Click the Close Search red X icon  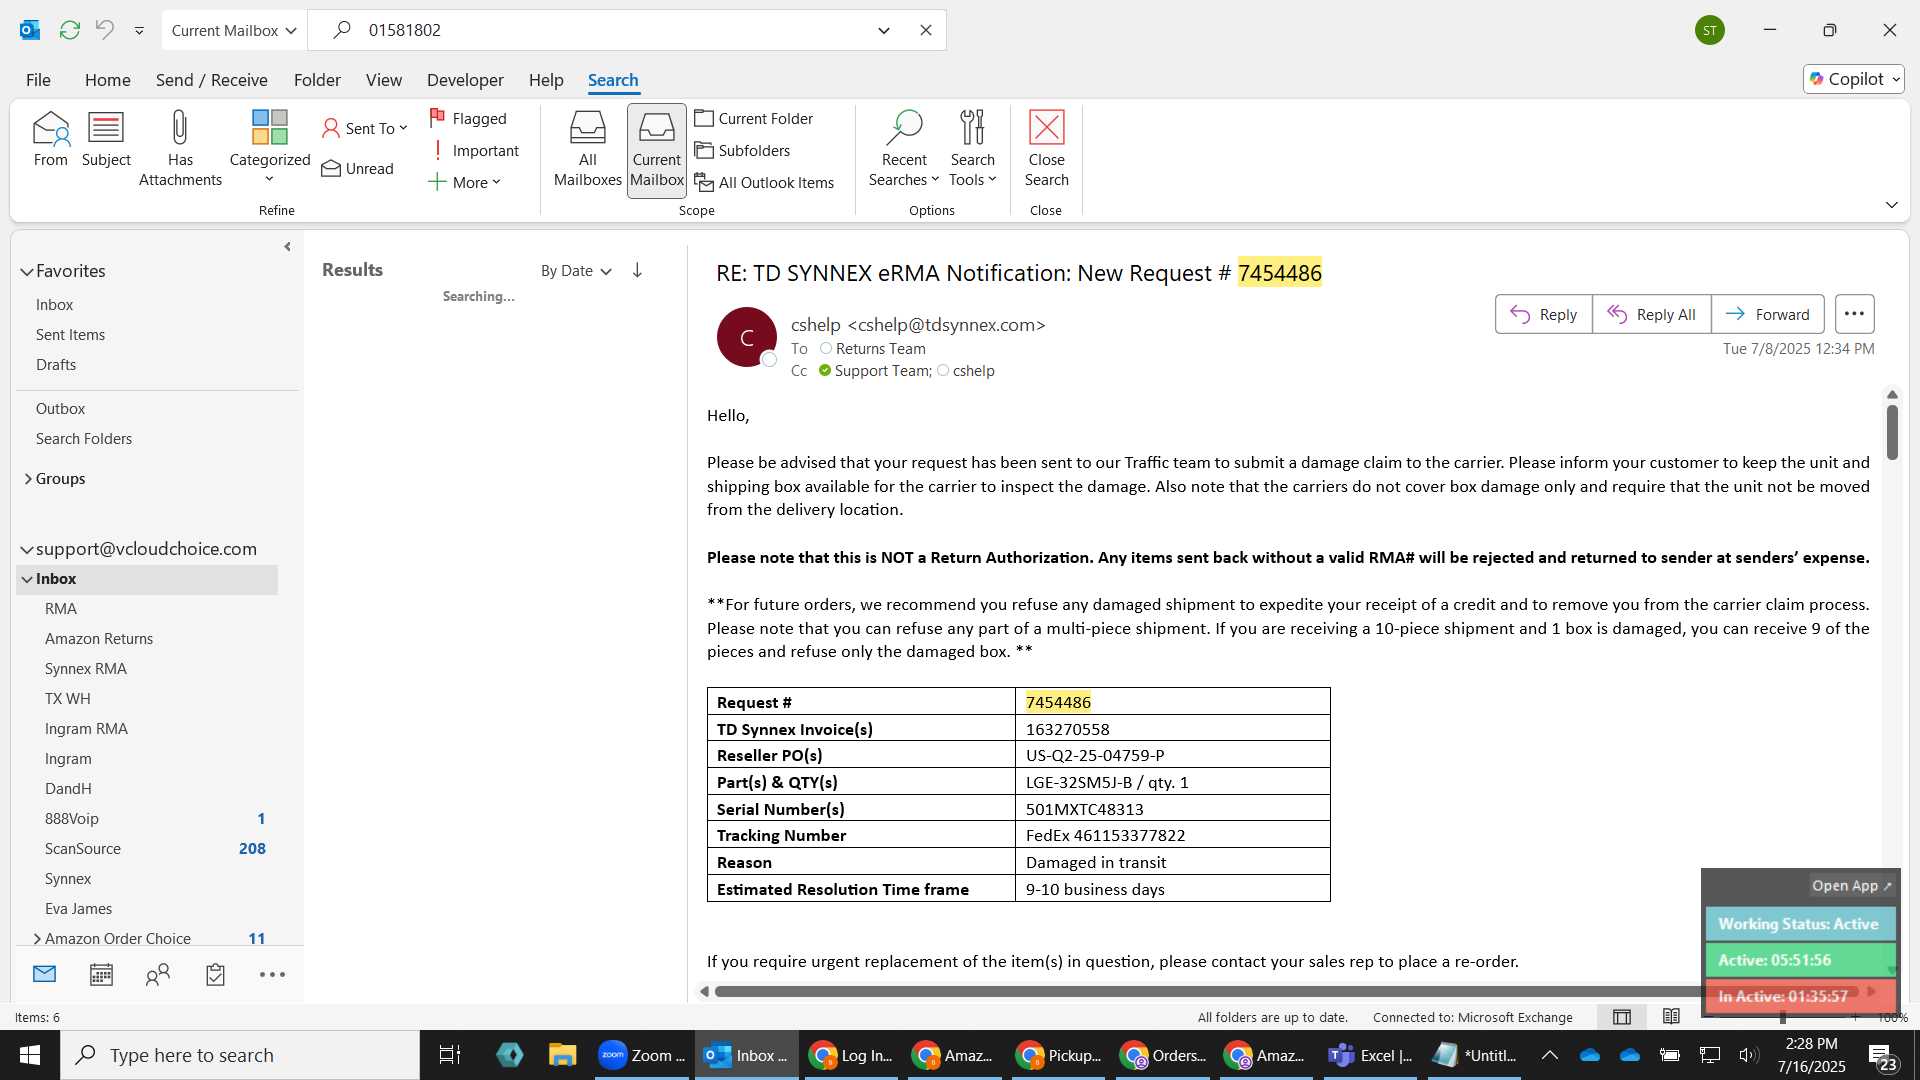[x=1047, y=148]
